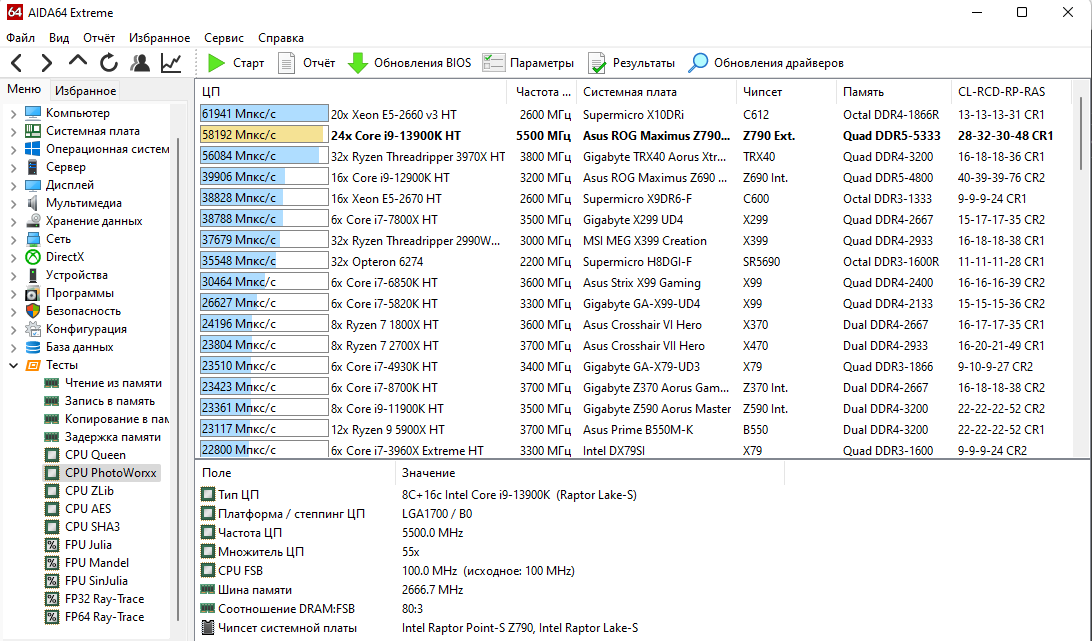1092x641 pixels.
Task: Select the 61941 Мпкс/с result bar
Action: click(264, 114)
